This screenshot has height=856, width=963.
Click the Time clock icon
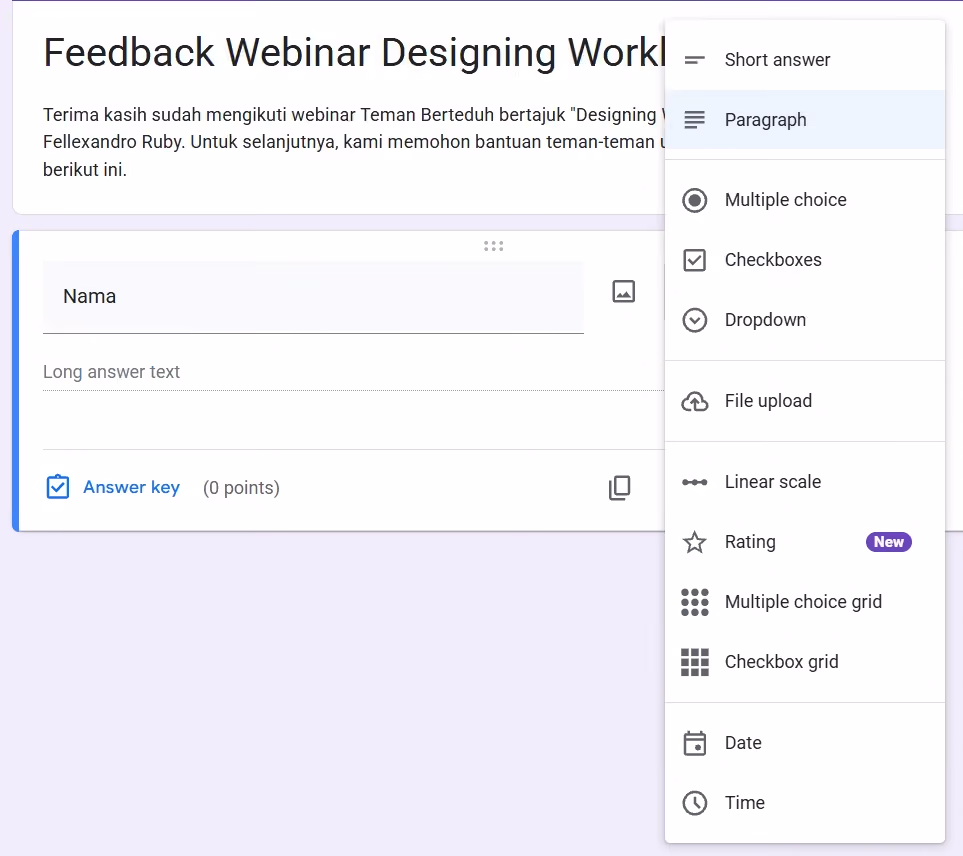(695, 803)
